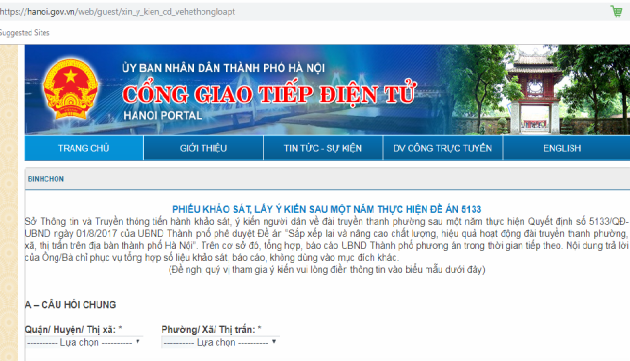Click the CỔNG GIAO TIẾP ĐIỆN TỬ banner title
The image size is (630, 361).
269,94
